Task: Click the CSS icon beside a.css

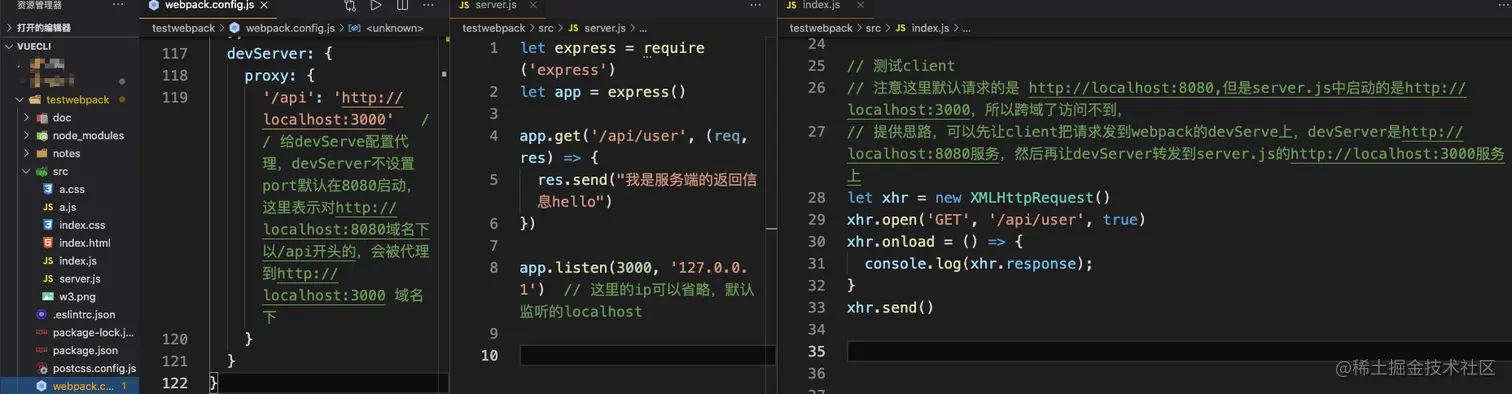Action: pyautogui.click(x=48, y=189)
